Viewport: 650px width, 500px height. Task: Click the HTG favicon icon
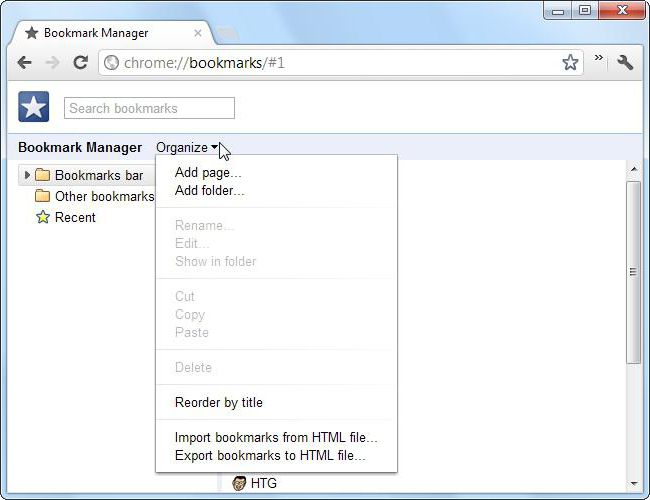point(239,483)
